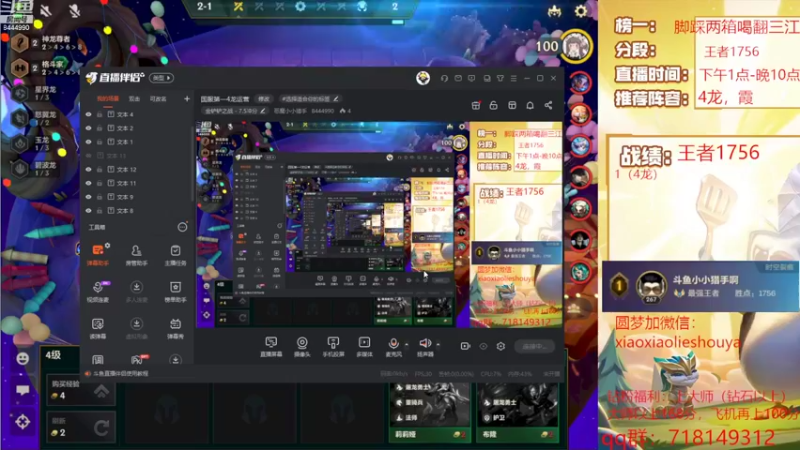Toggle the lock on the 文本 4 layer
The image size is (800, 450).
click(99, 114)
